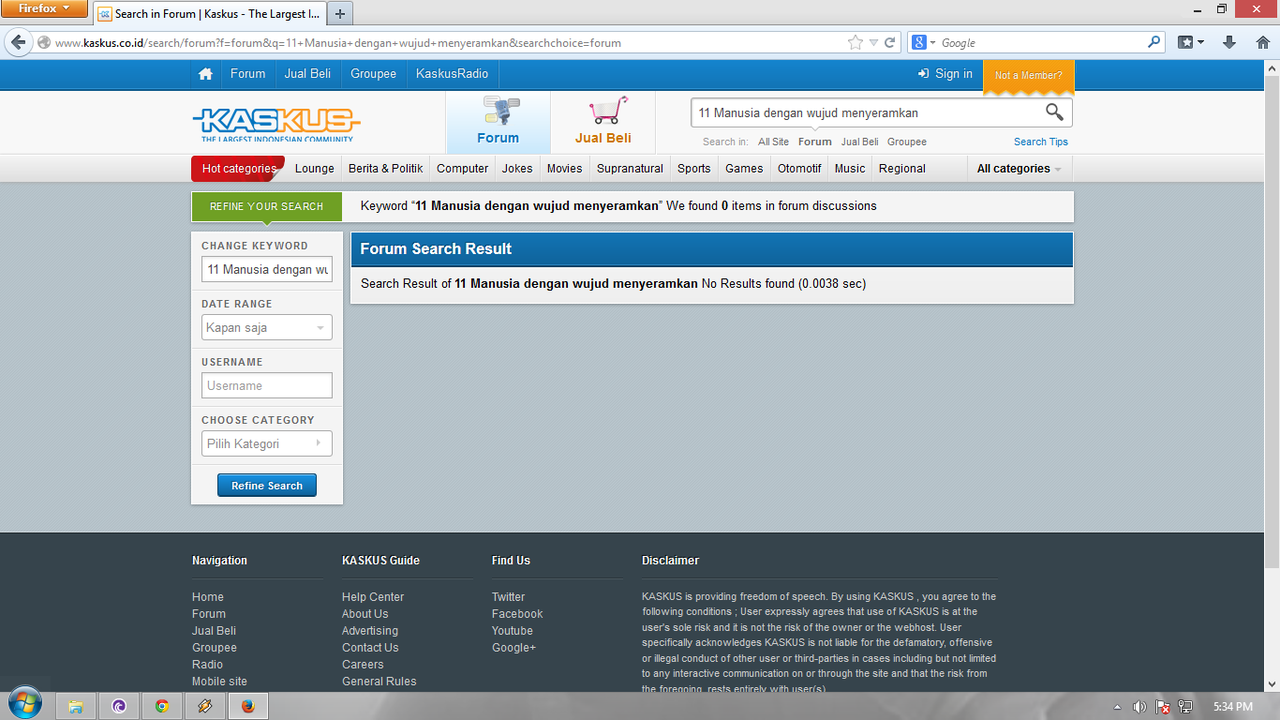1280x720 pixels.
Task: Go back with browser back arrow
Action: tap(17, 42)
